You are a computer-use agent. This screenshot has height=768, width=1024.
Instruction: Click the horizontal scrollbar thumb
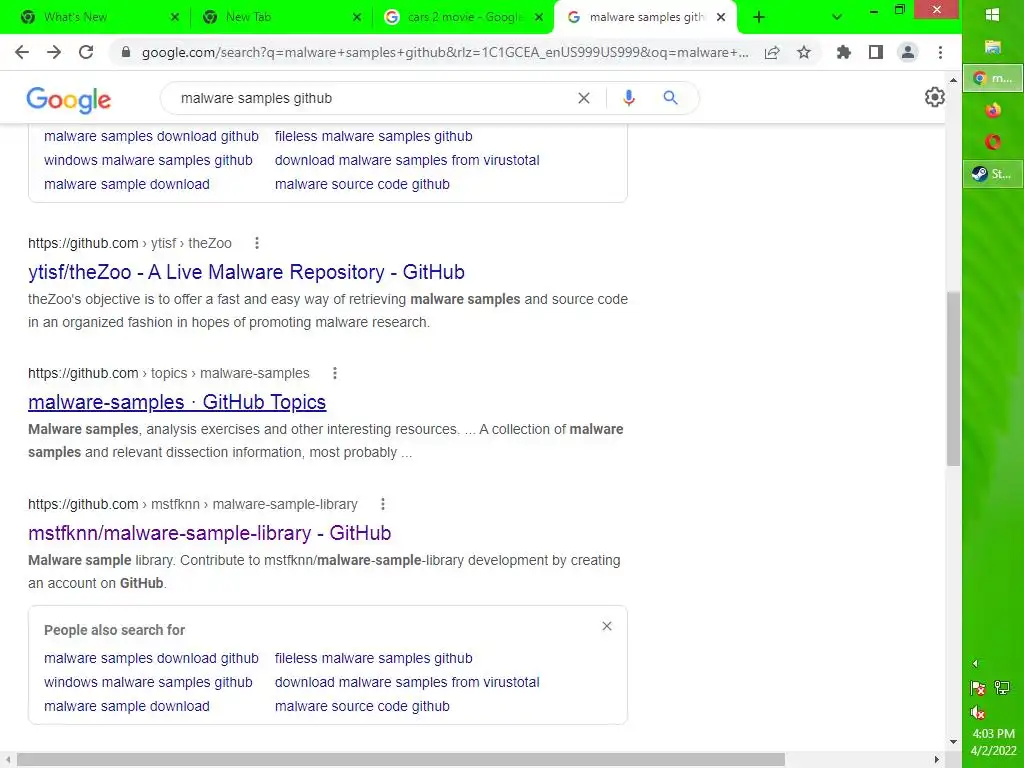[400, 760]
